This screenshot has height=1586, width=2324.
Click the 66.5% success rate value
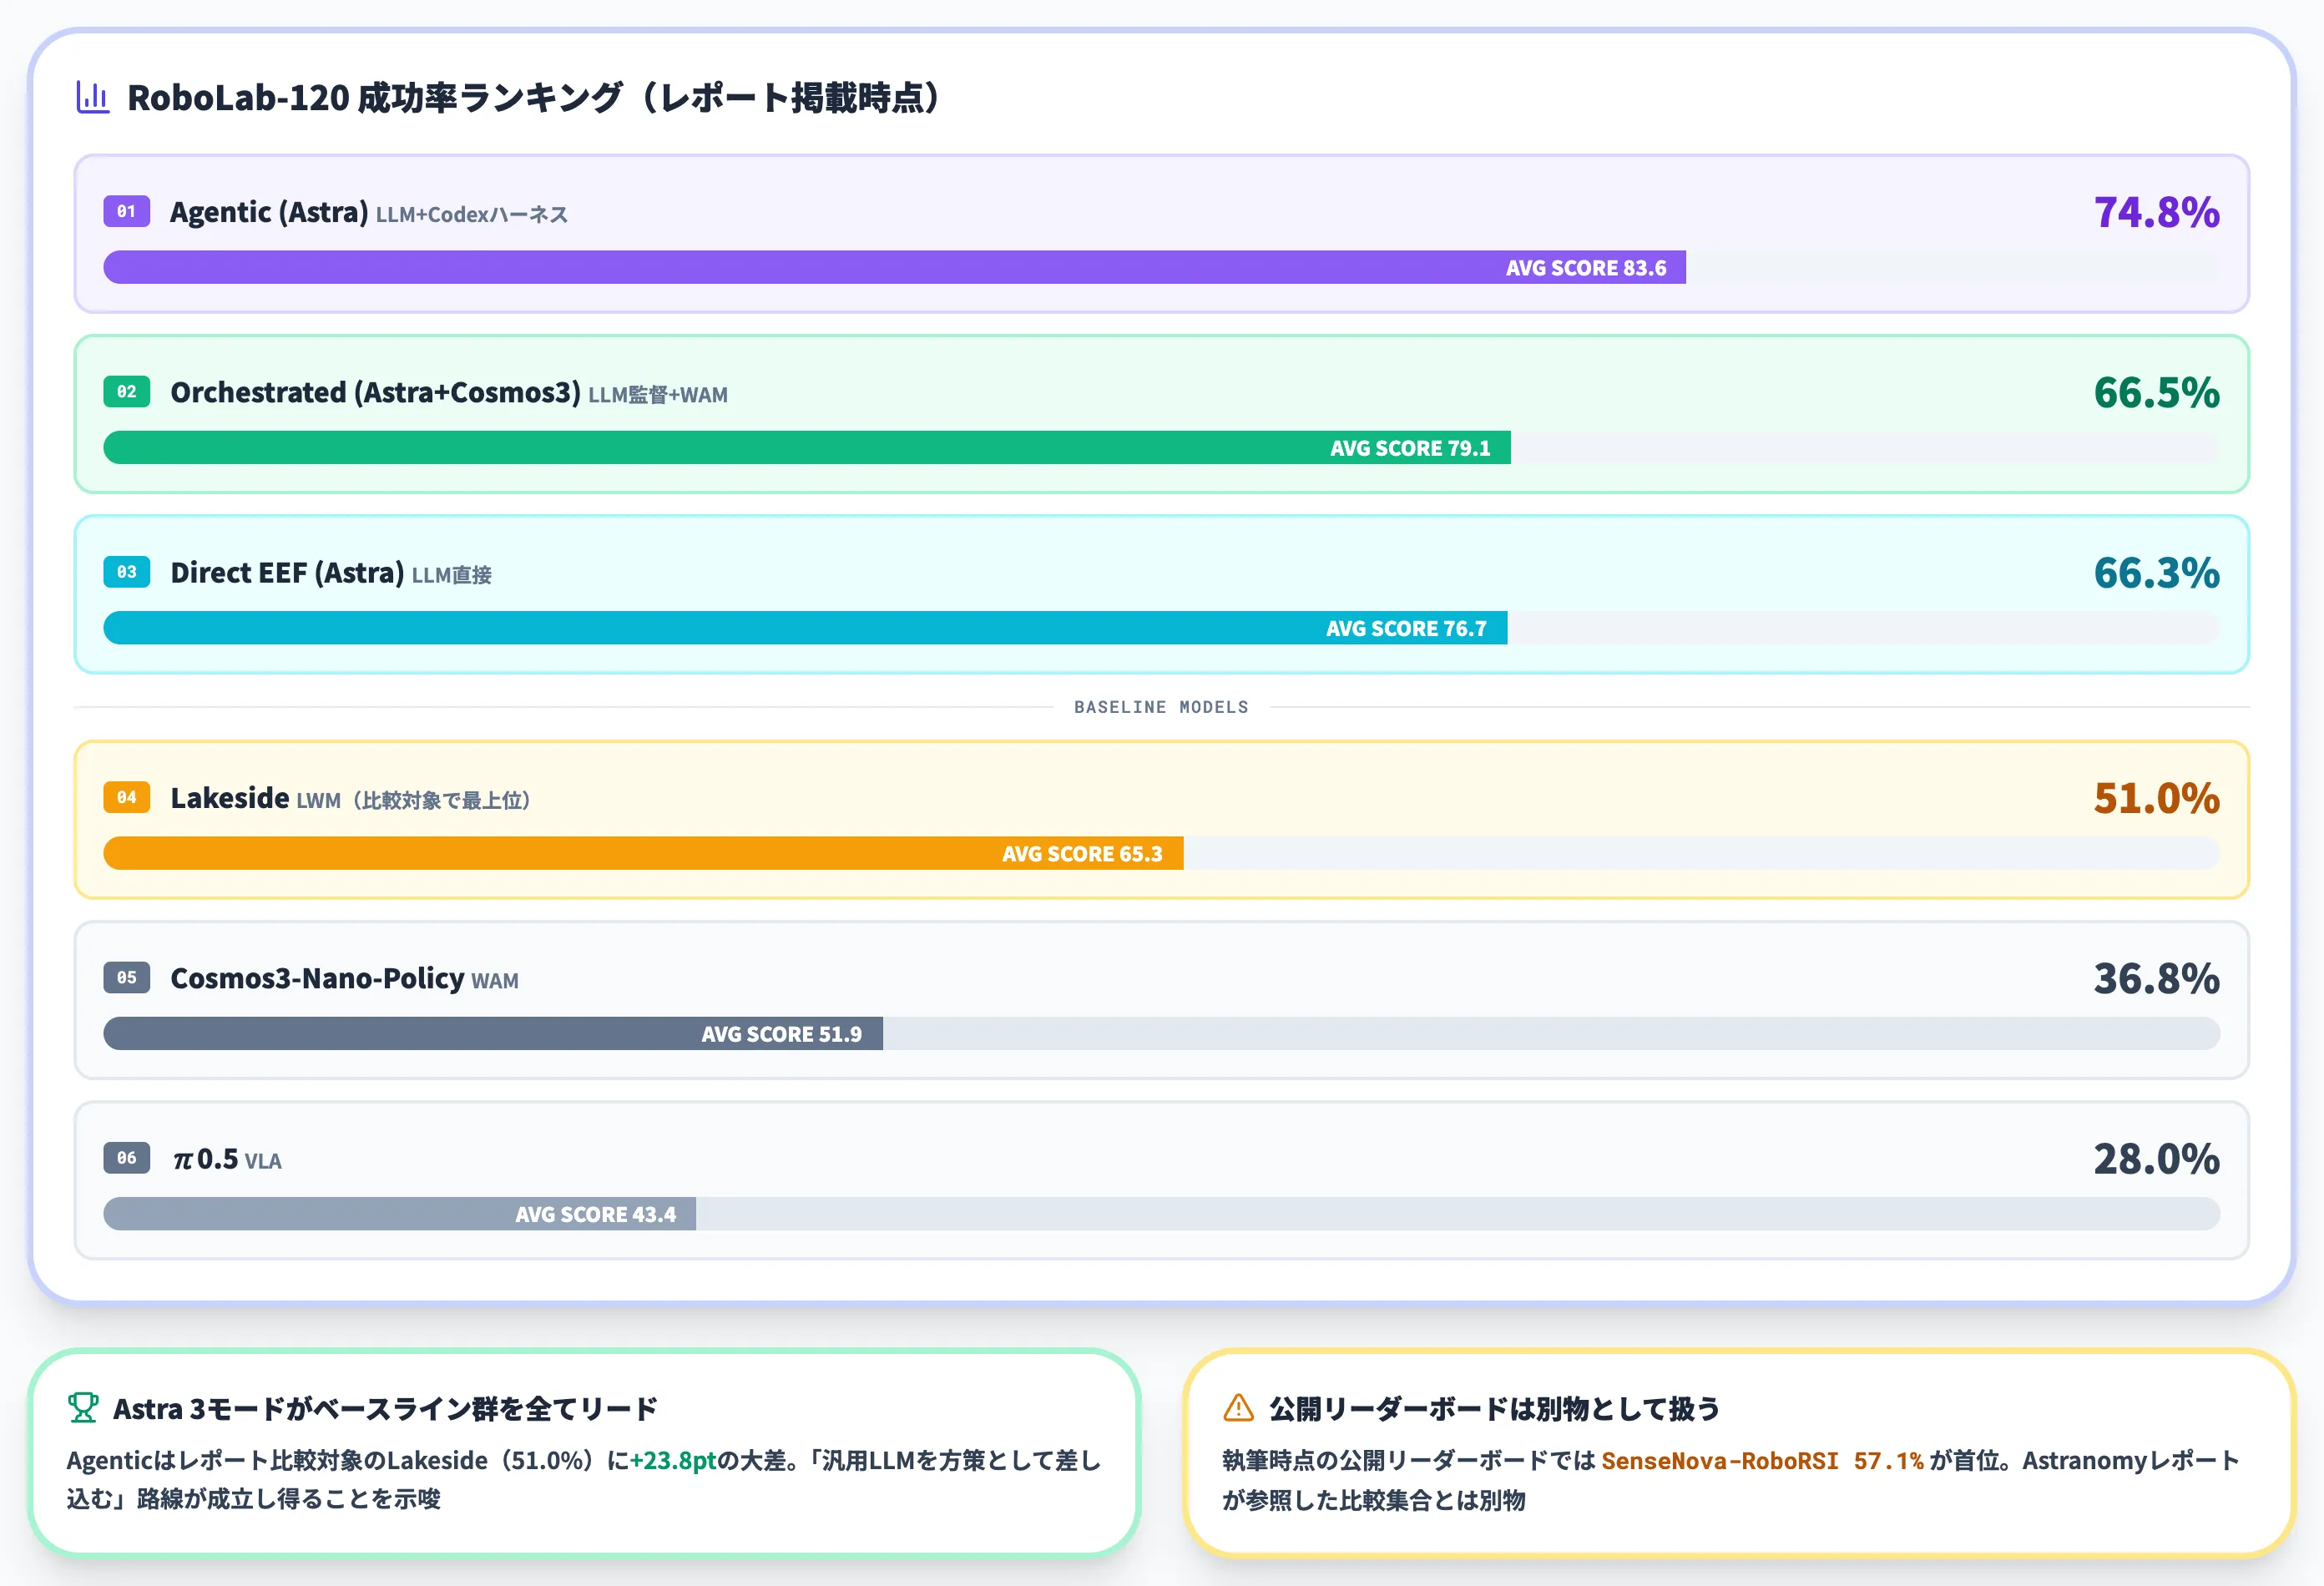tap(2156, 392)
